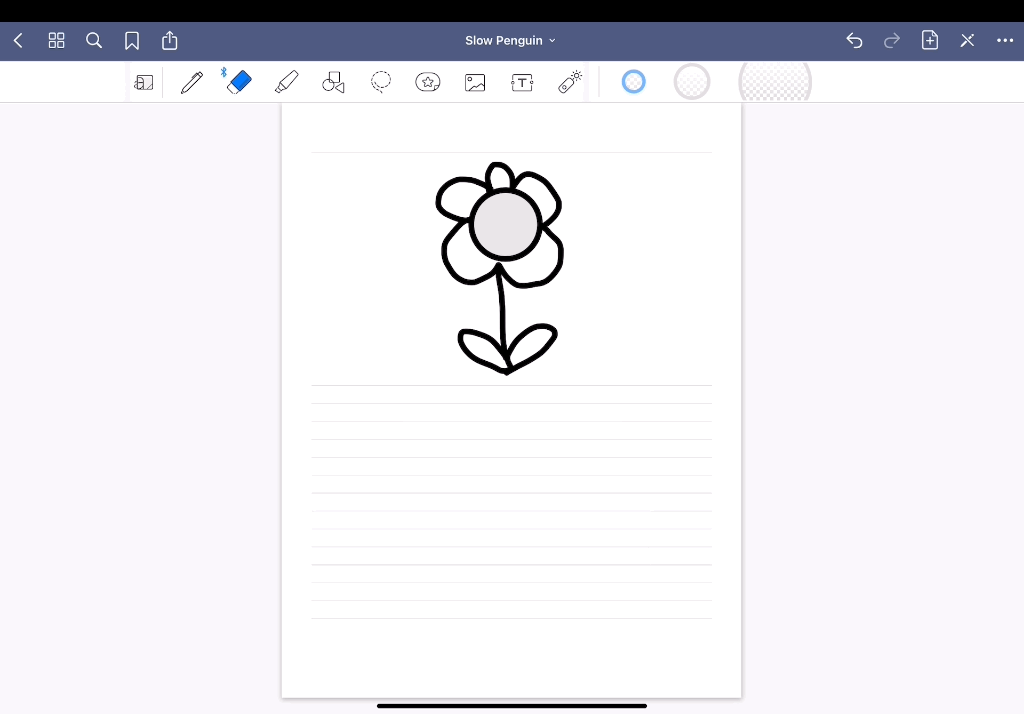Add a new page
The height and width of the screenshot is (714, 1024).
(930, 40)
